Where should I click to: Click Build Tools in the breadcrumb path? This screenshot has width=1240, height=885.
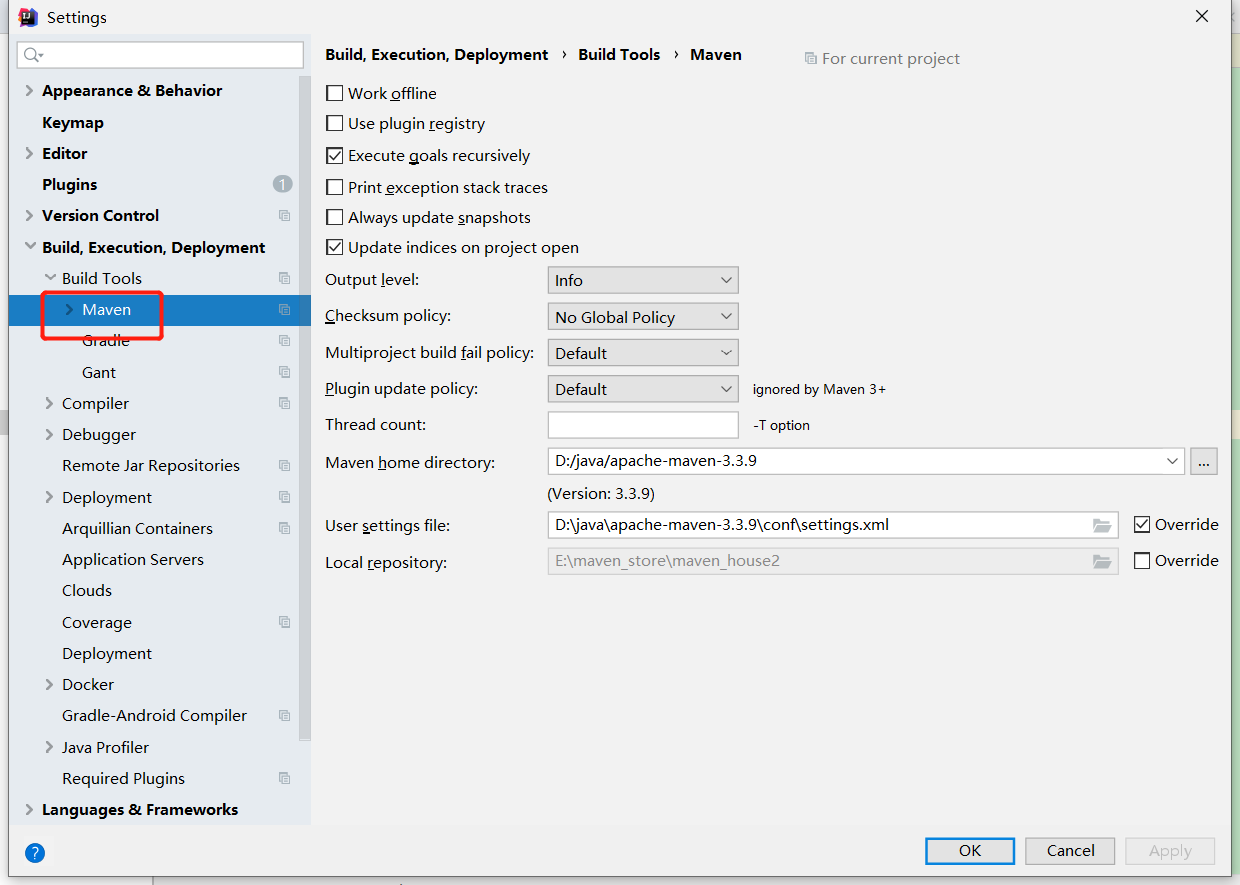point(619,55)
